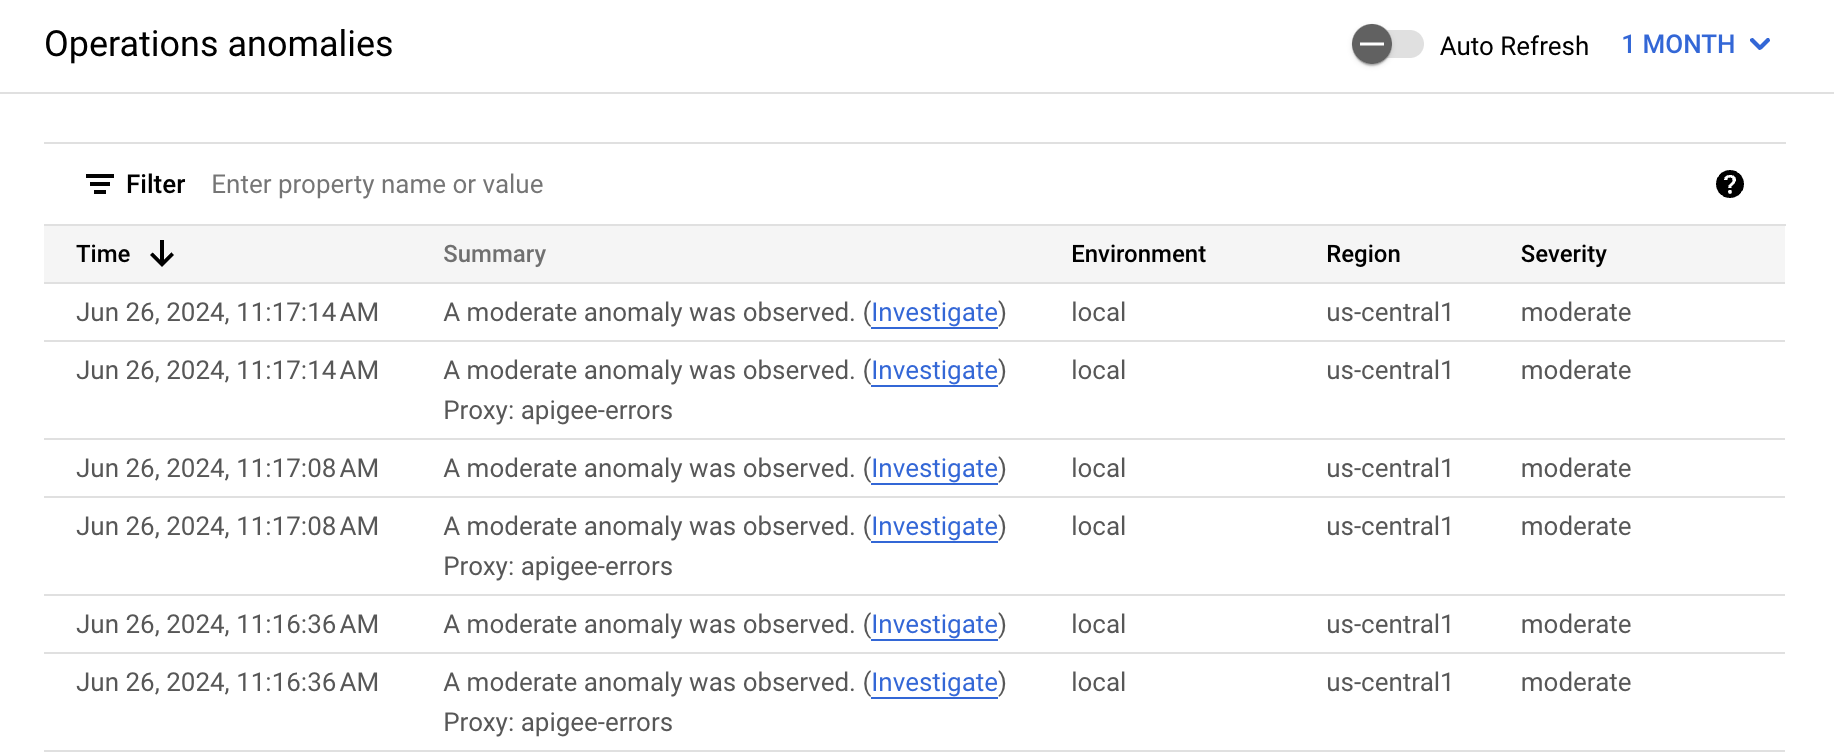Click the sort arrow next to Time
The height and width of the screenshot is (754, 1836).
(x=161, y=254)
